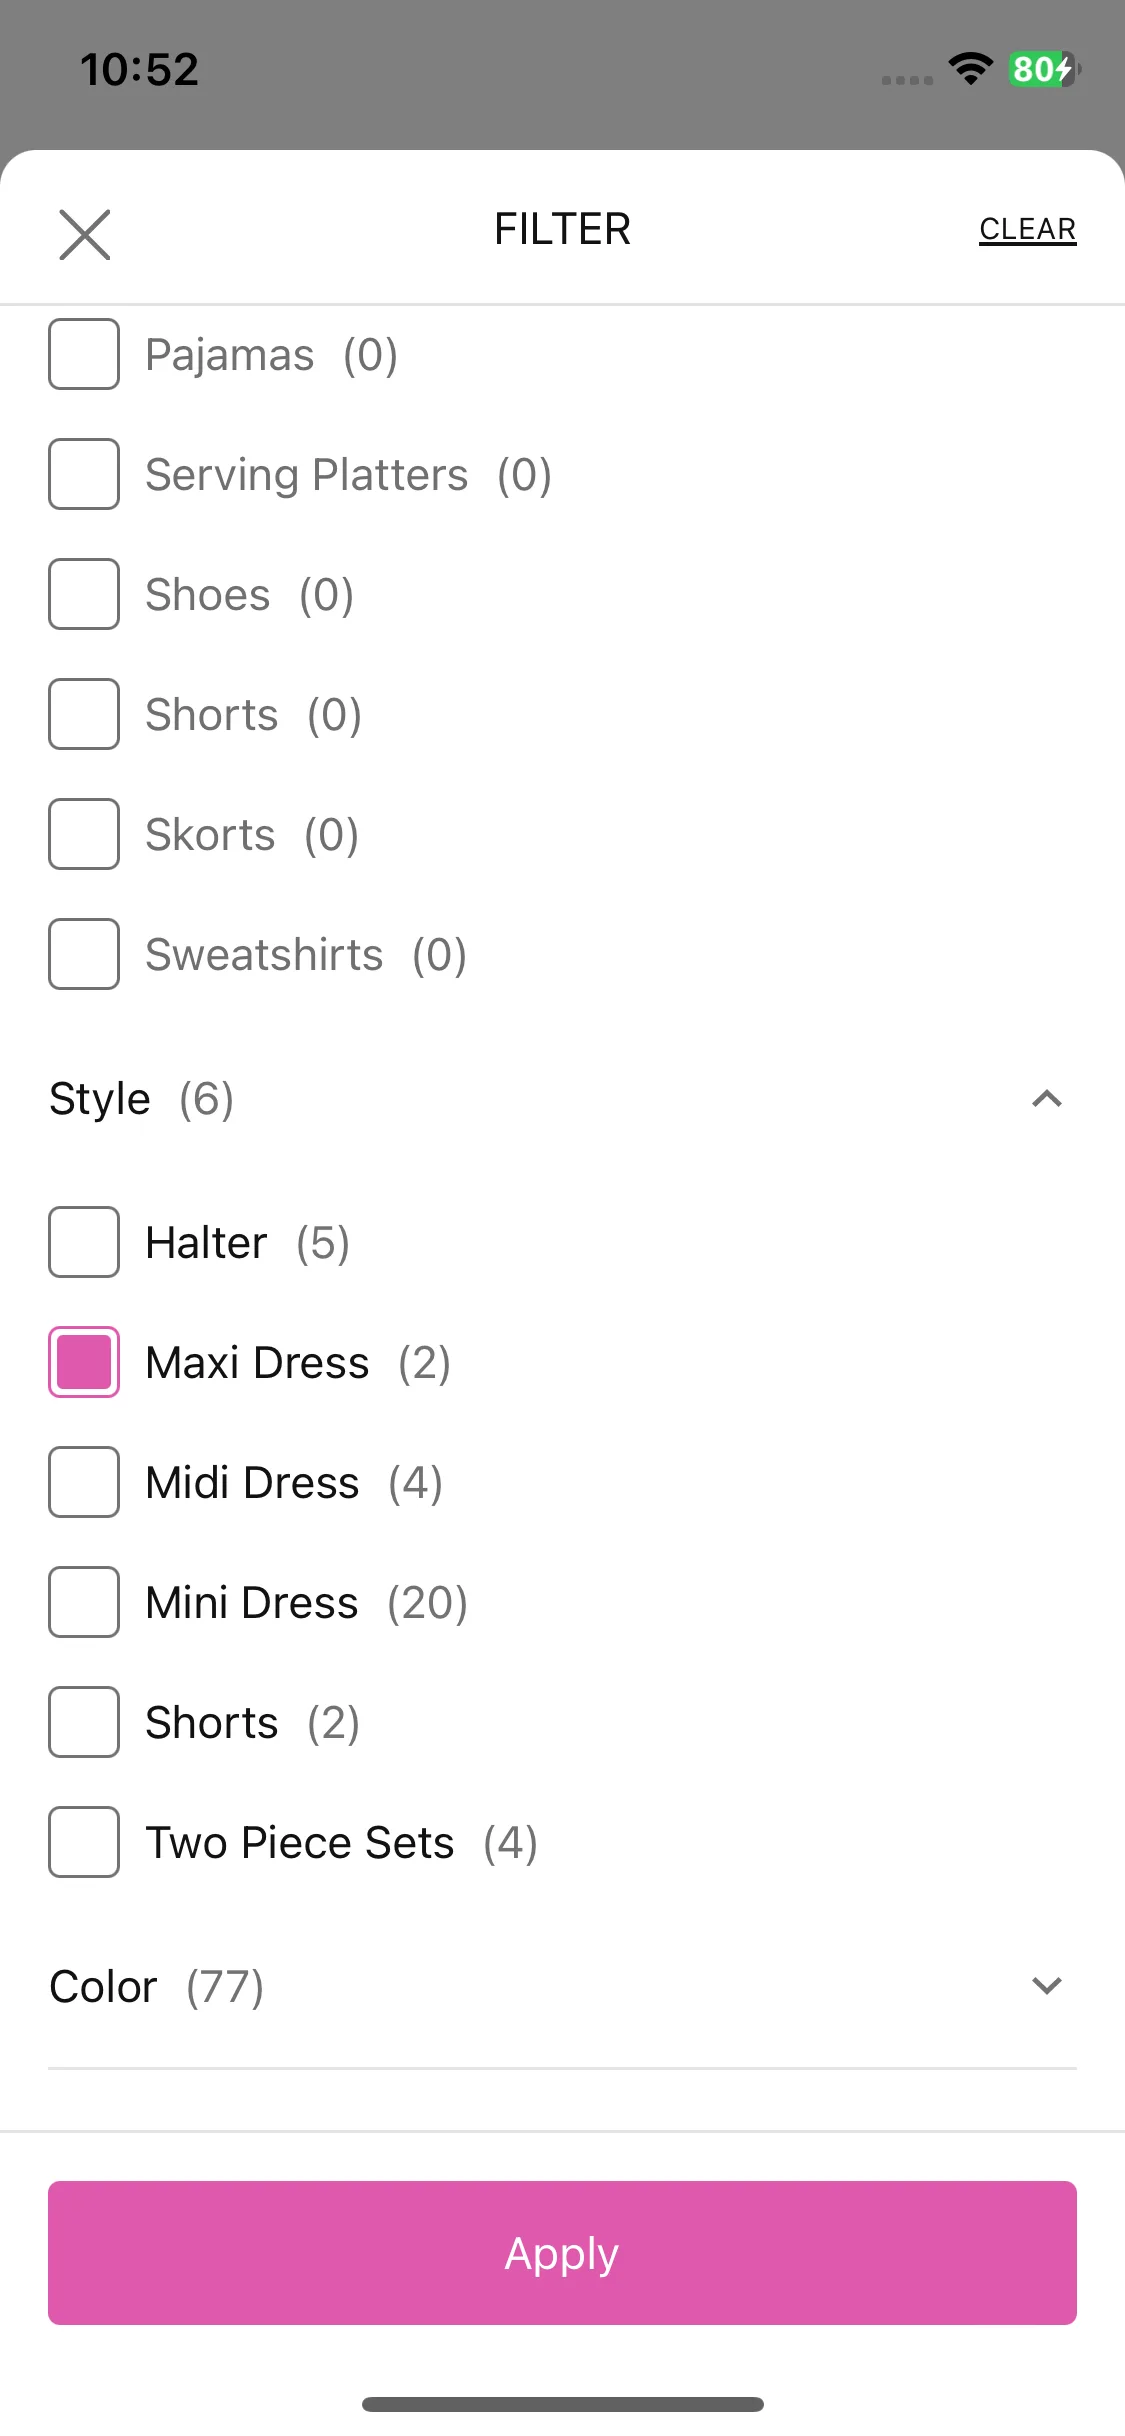Viewport: 1125px width, 2436px height.
Task: Open the Color (77) filter group
Action: (562, 1986)
